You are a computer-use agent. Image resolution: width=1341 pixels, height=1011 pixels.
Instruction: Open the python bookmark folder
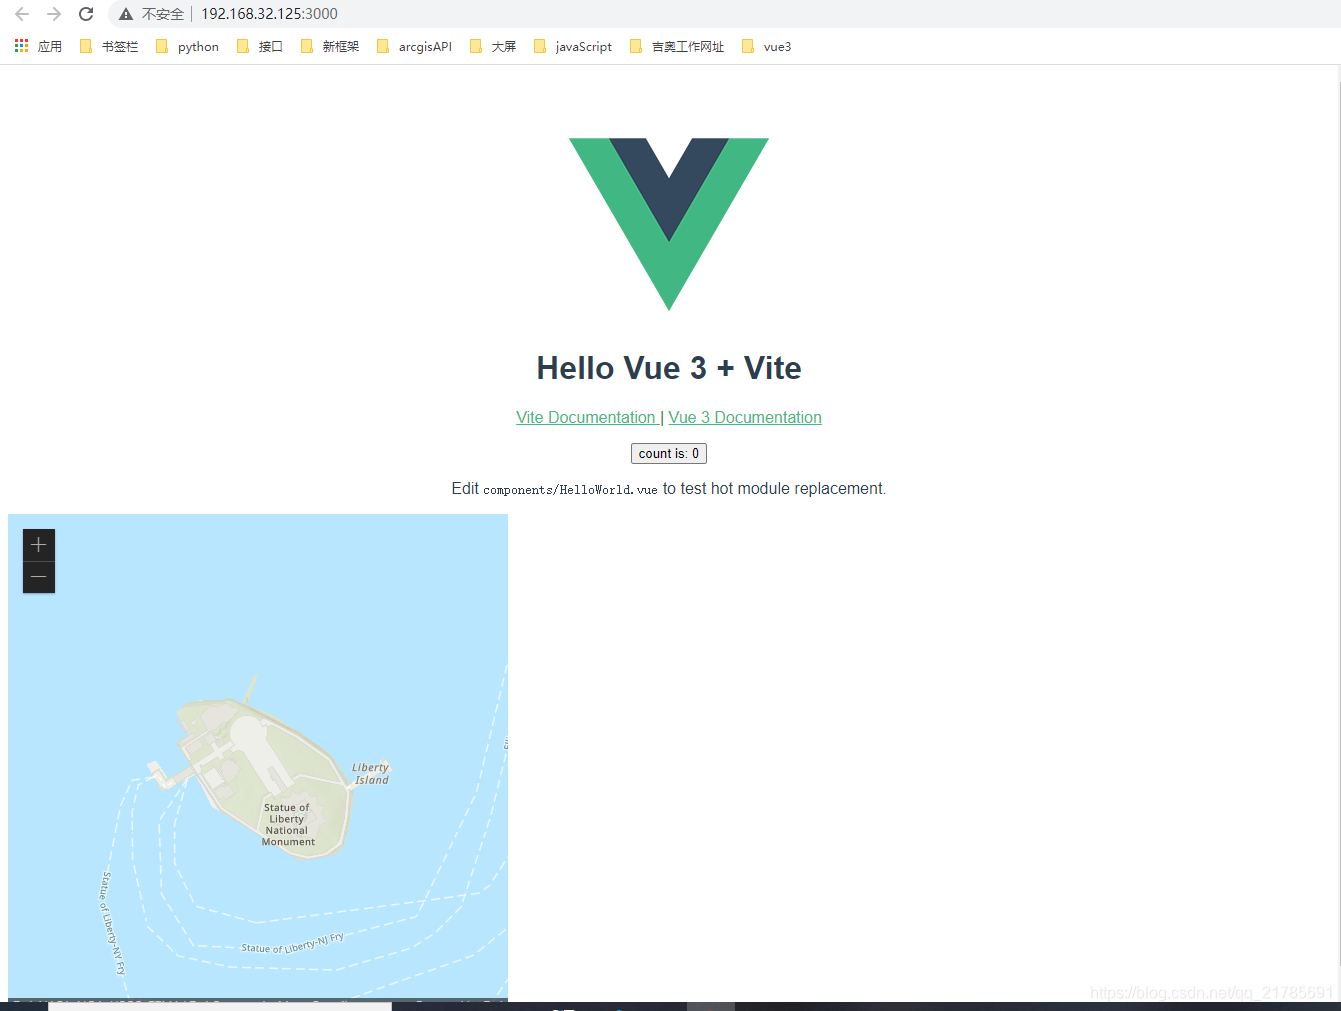coord(187,46)
